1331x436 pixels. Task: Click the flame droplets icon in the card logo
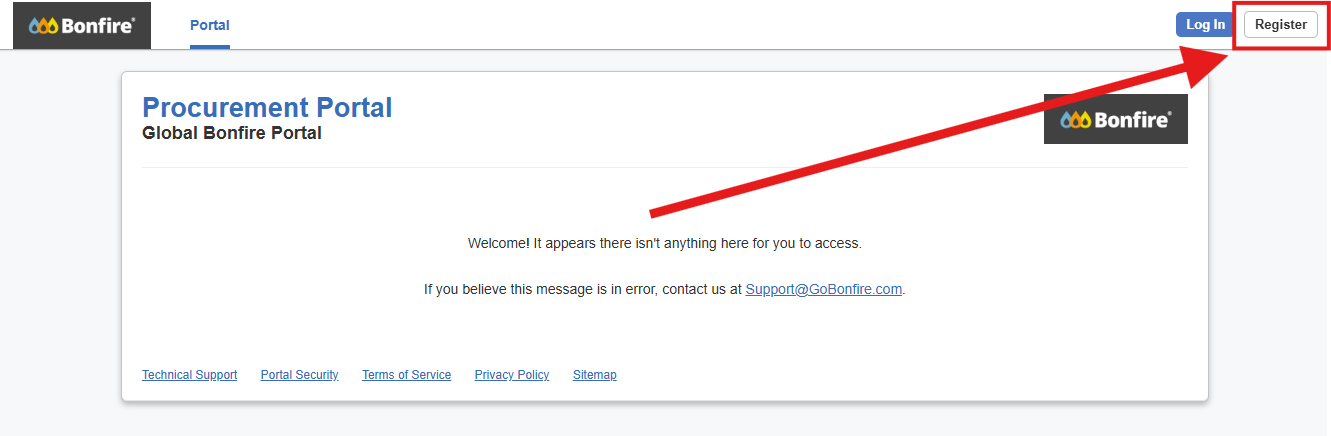click(x=1076, y=120)
